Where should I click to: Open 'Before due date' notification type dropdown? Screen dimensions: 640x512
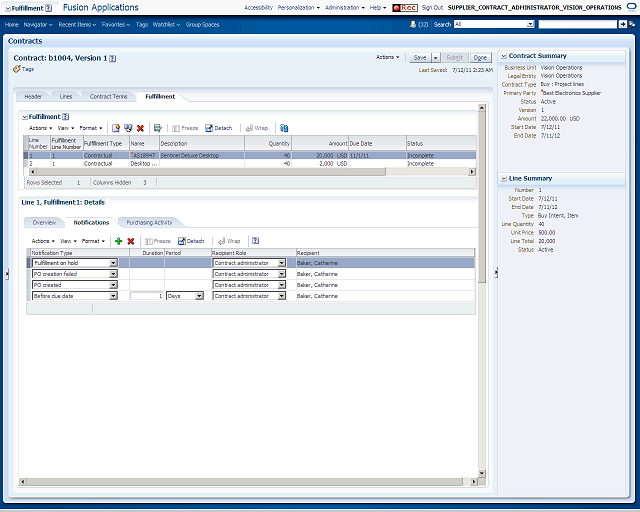click(113, 296)
